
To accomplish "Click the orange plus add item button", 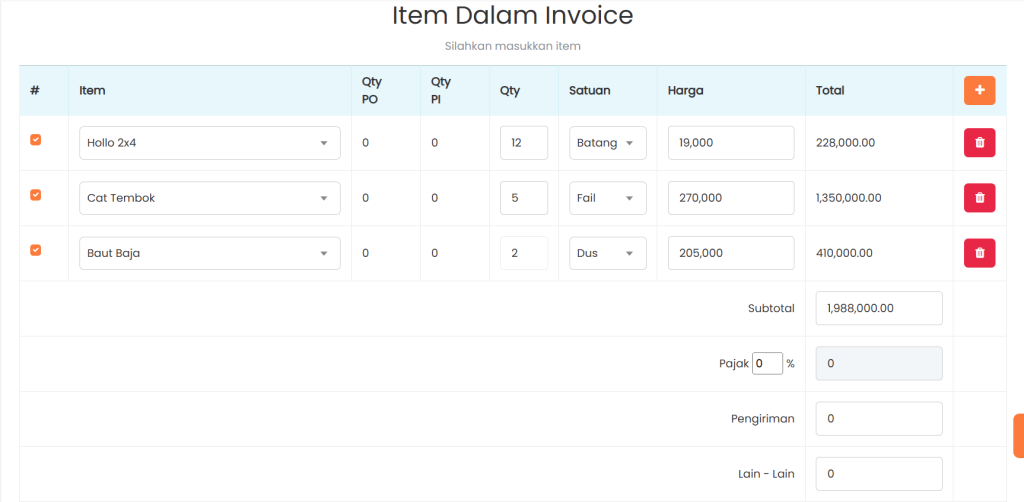I will point(979,90).
